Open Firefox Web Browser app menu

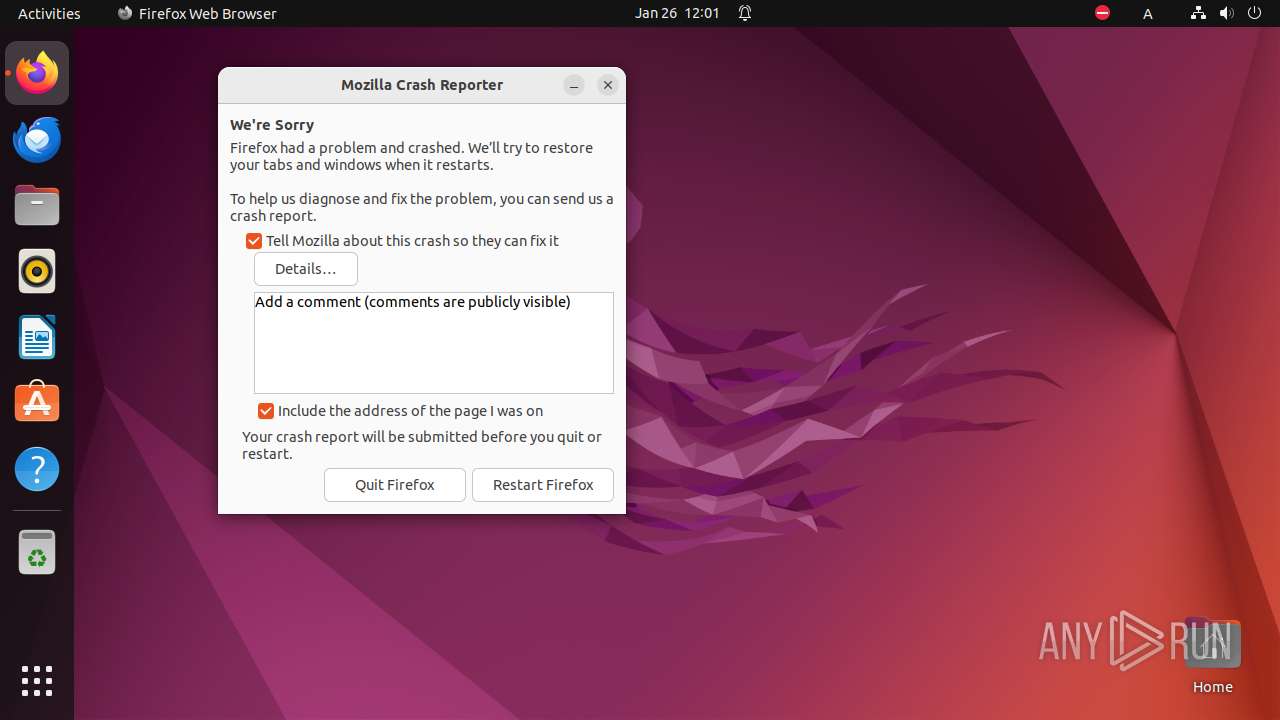[197, 13]
